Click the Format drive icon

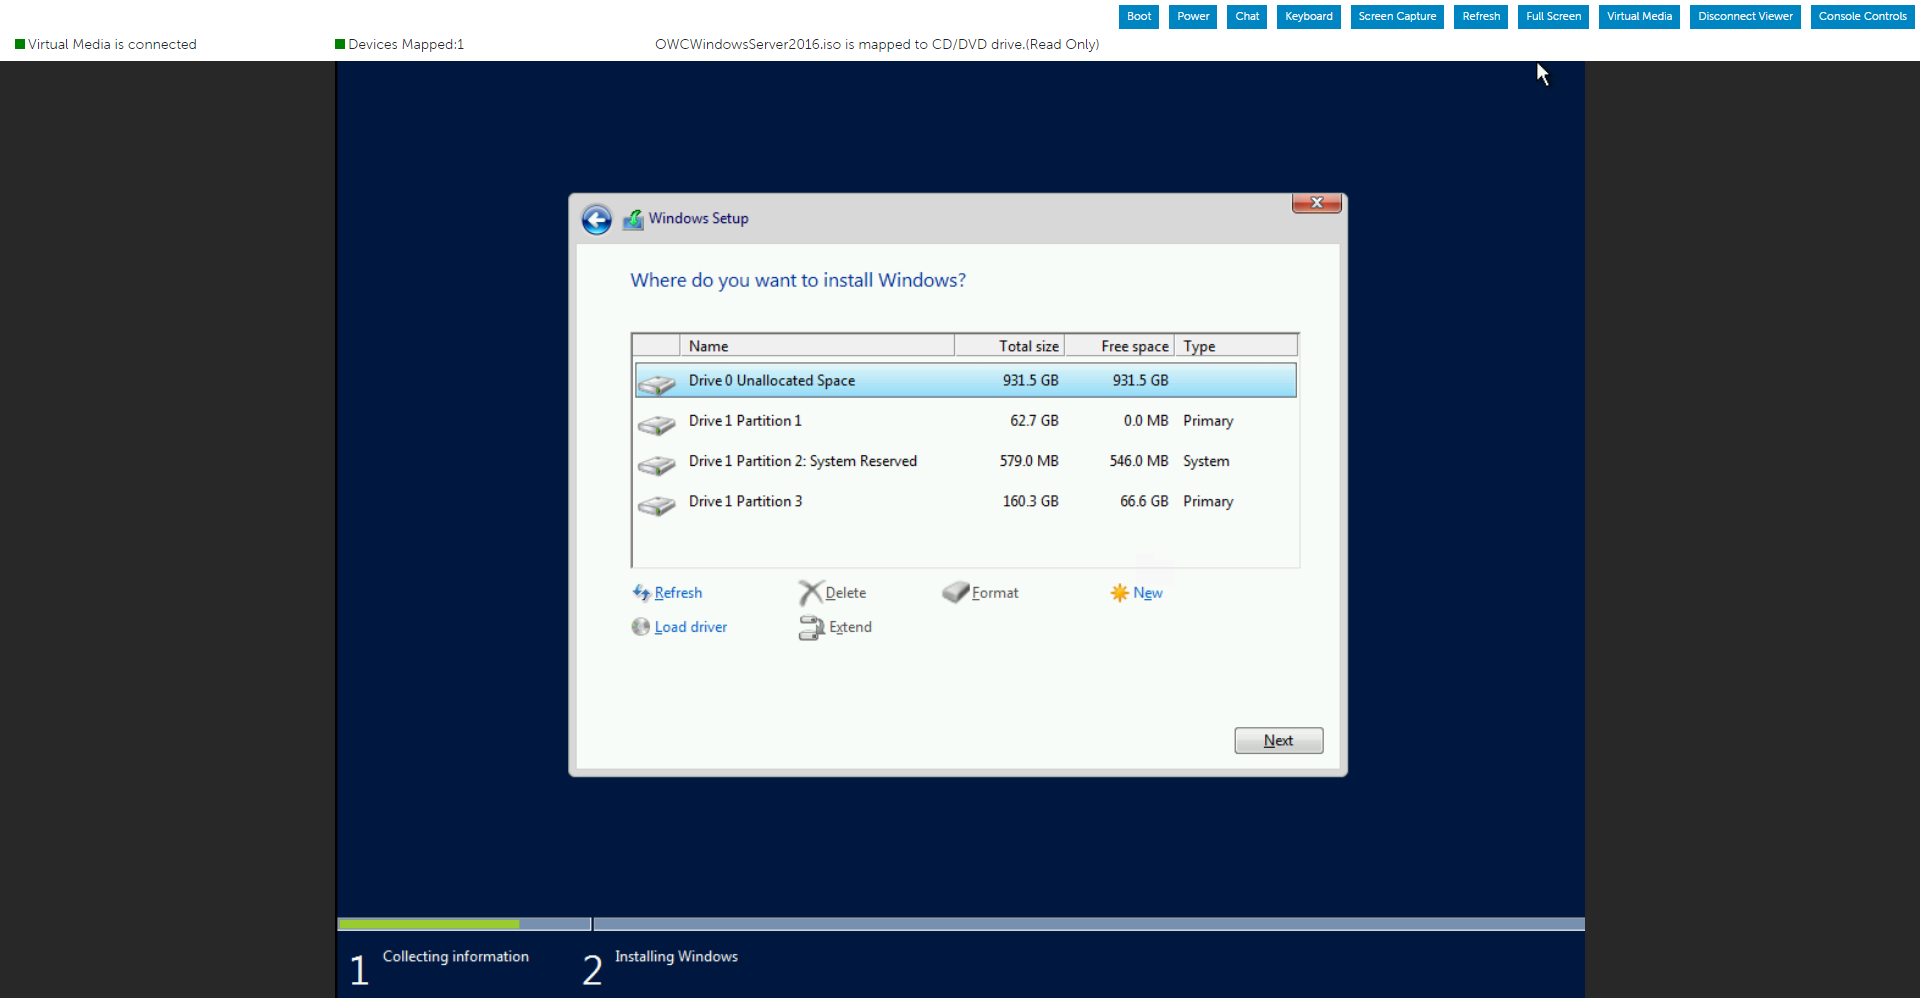click(956, 592)
